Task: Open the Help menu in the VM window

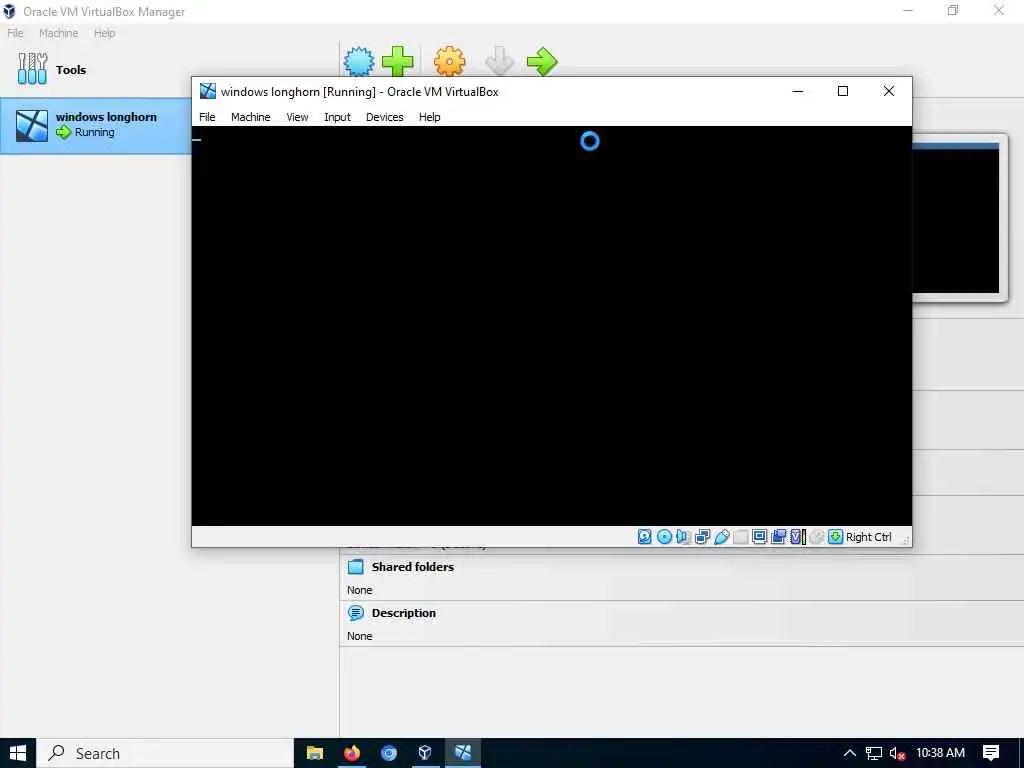Action: coord(430,117)
